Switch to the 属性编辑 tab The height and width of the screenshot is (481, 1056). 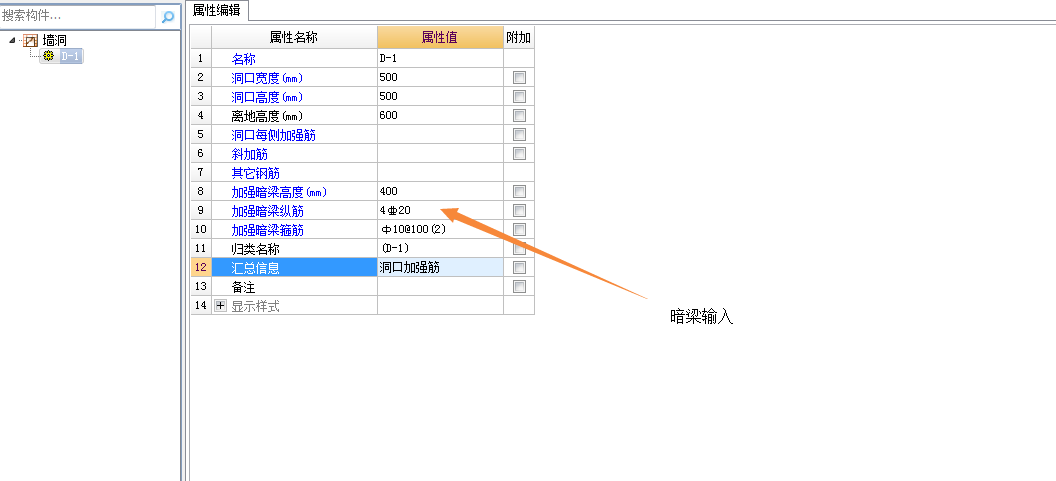tap(217, 9)
